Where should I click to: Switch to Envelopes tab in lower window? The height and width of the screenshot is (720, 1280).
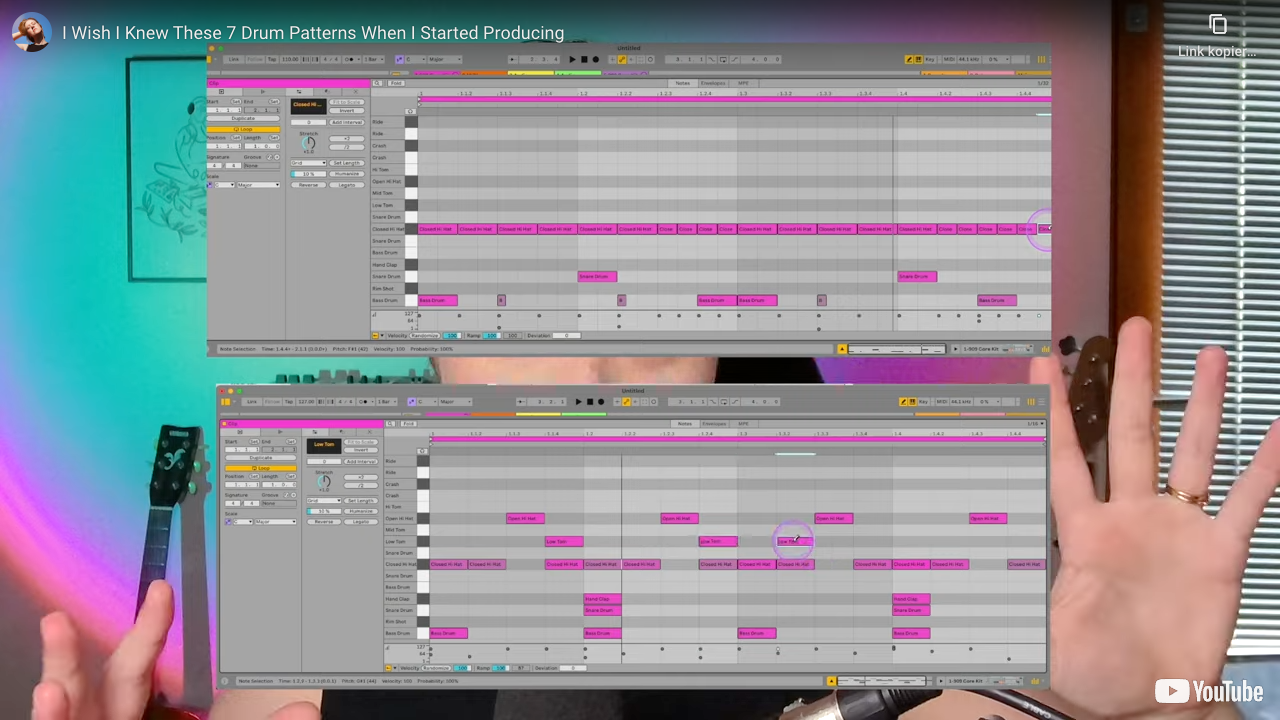pyautogui.click(x=714, y=424)
